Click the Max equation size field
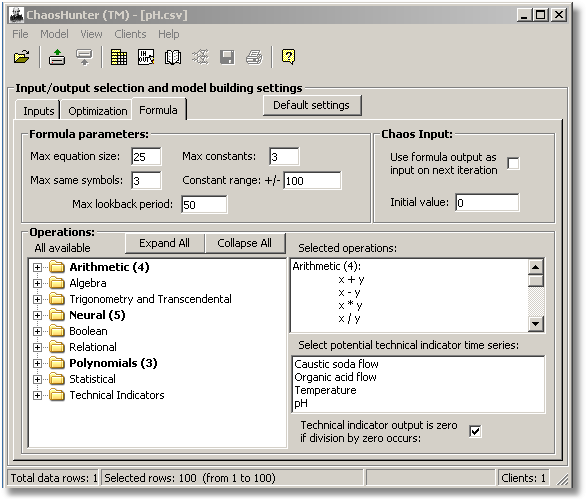This screenshot has height=502, width=587. click(x=146, y=156)
